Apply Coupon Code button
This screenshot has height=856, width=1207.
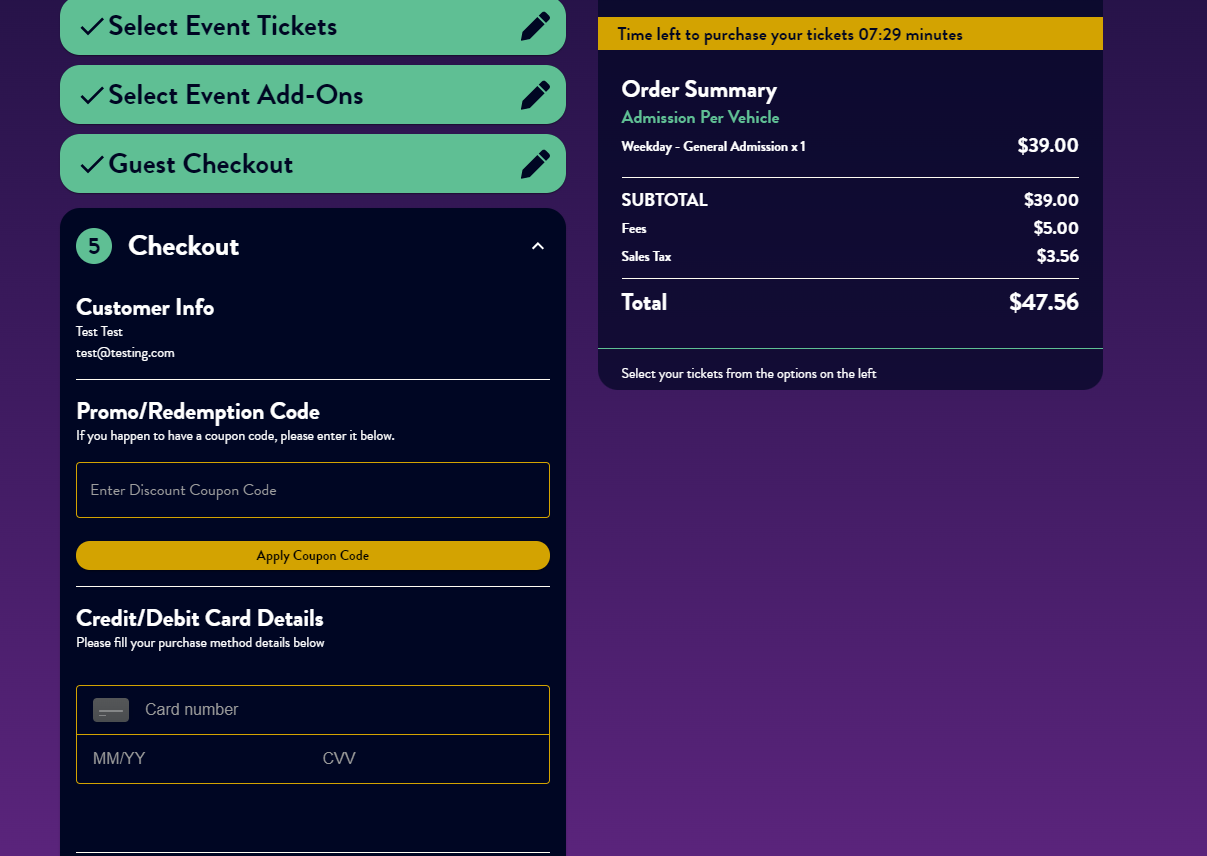click(313, 556)
